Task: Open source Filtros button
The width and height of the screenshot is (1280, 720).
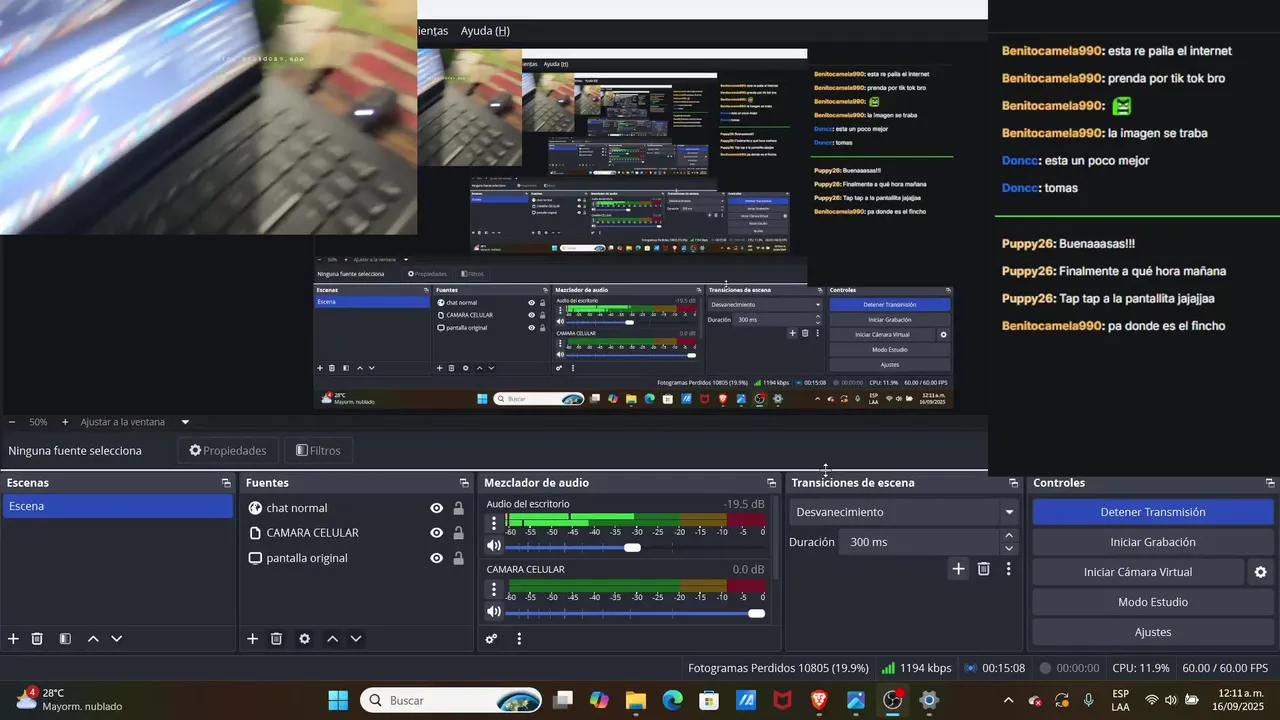Action: point(319,451)
